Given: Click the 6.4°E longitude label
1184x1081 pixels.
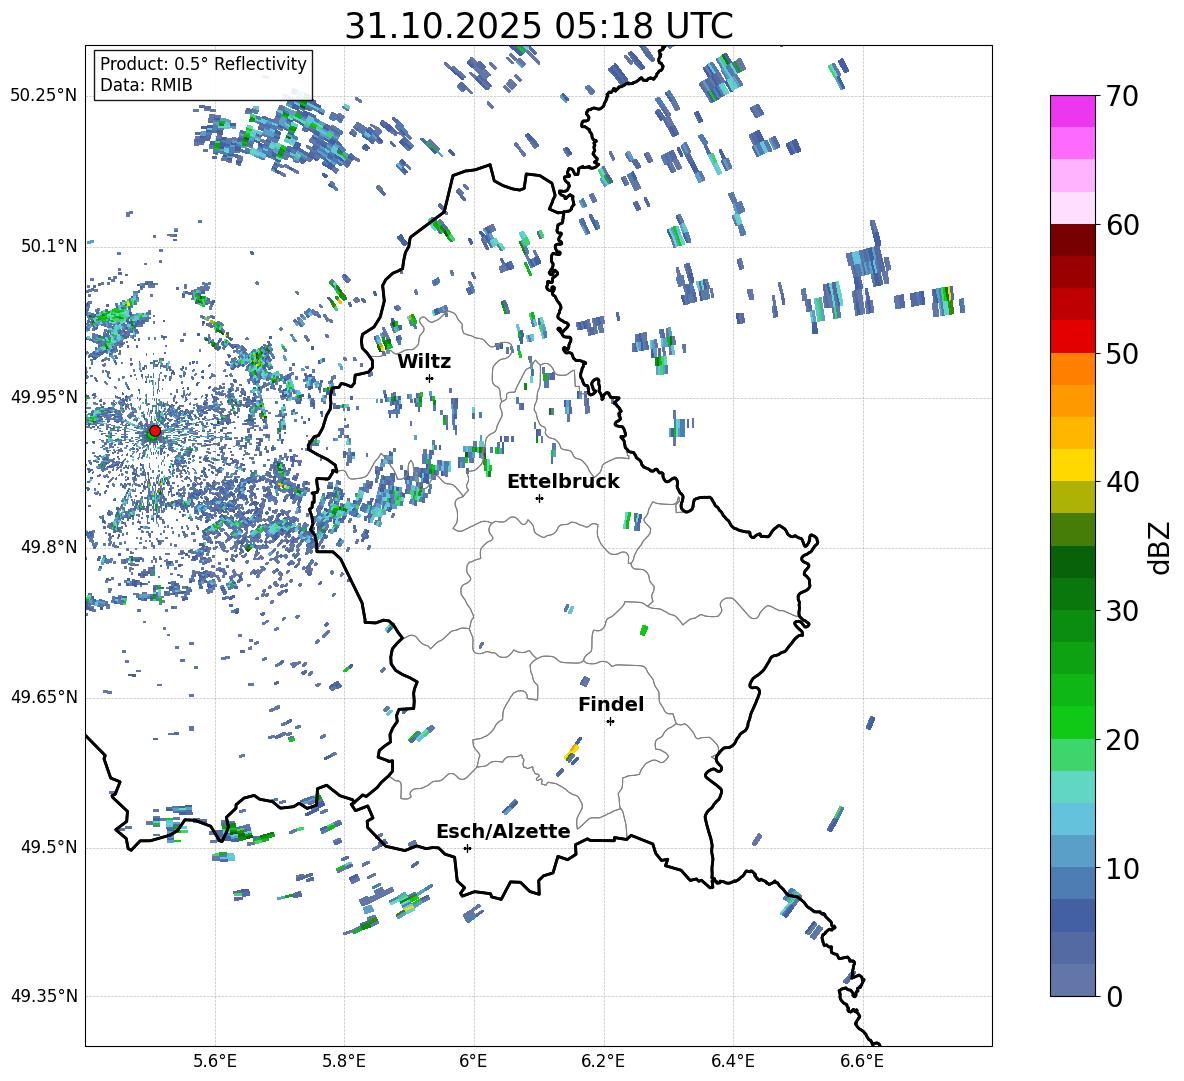Looking at the screenshot, I should (732, 1062).
